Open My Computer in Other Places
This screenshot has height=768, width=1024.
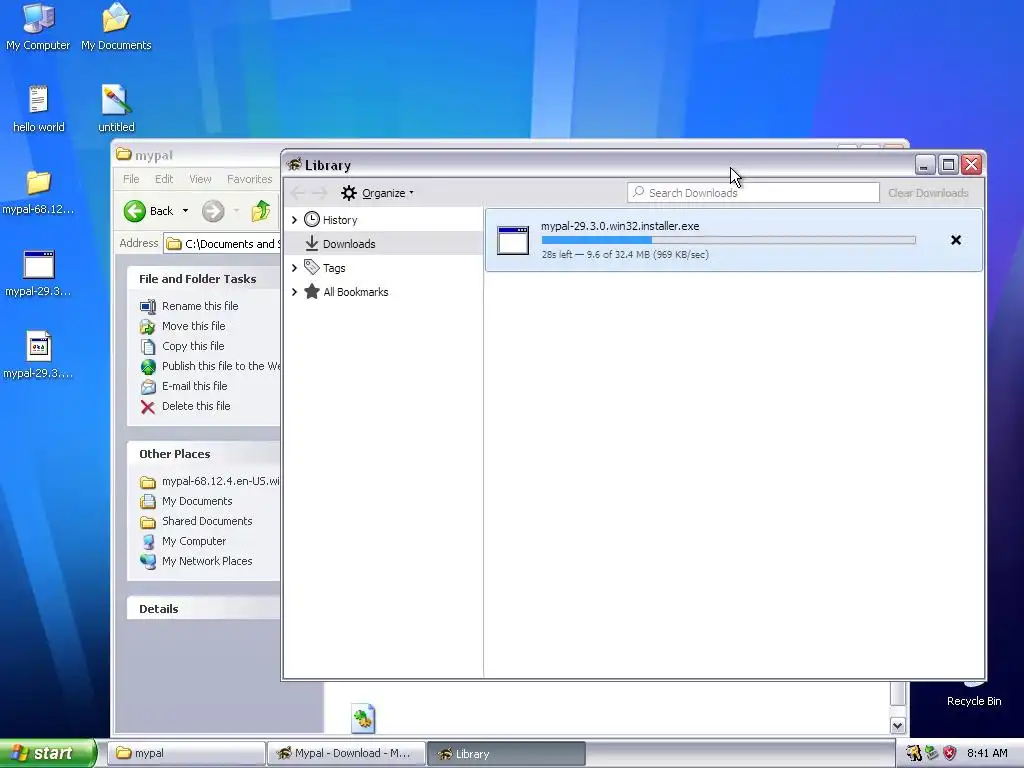pyautogui.click(x=194, y=541)
